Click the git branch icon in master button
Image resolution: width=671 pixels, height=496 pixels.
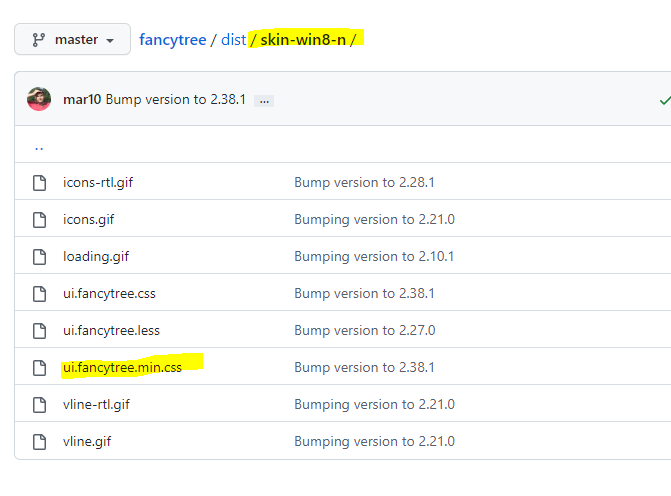point(39,40)
